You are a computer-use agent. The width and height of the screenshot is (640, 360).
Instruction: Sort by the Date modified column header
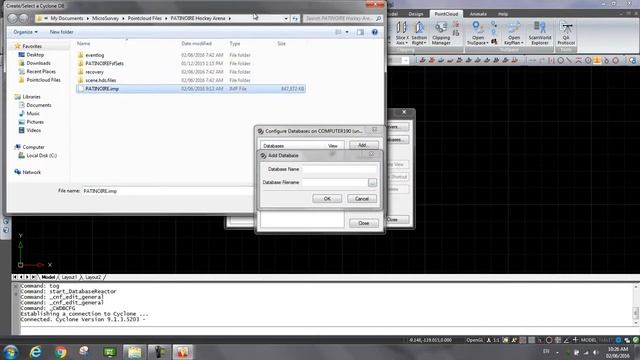click(196, 43)
